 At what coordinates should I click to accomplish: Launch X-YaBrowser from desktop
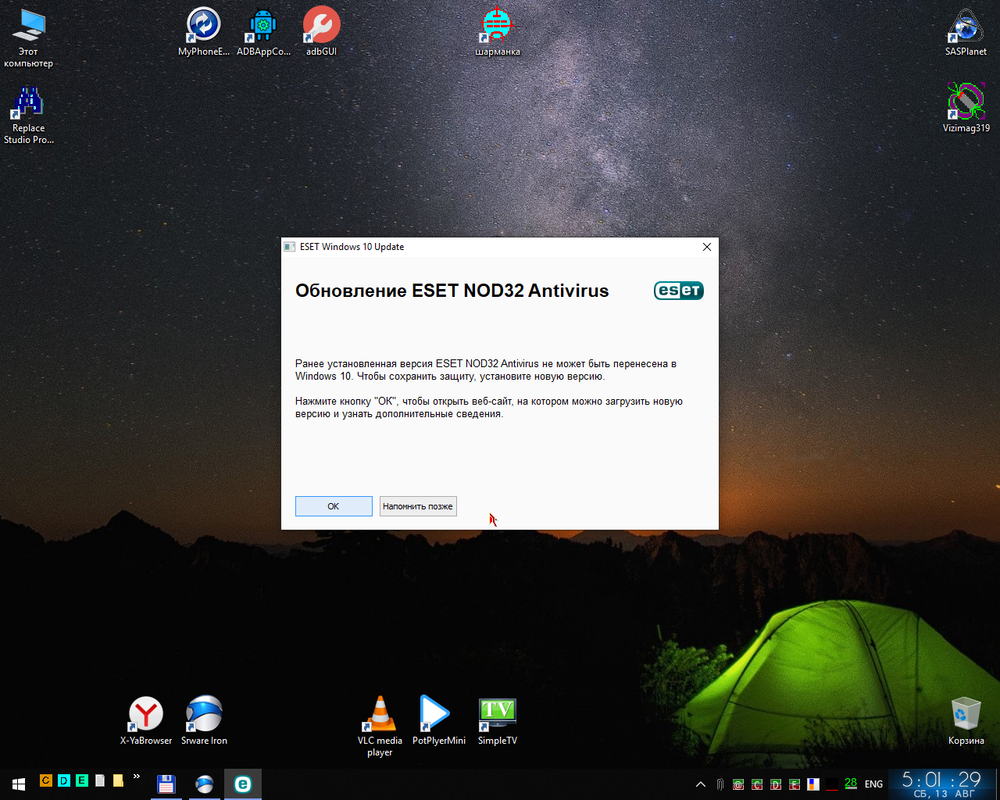pyautogui.click(x=146, y=721)
